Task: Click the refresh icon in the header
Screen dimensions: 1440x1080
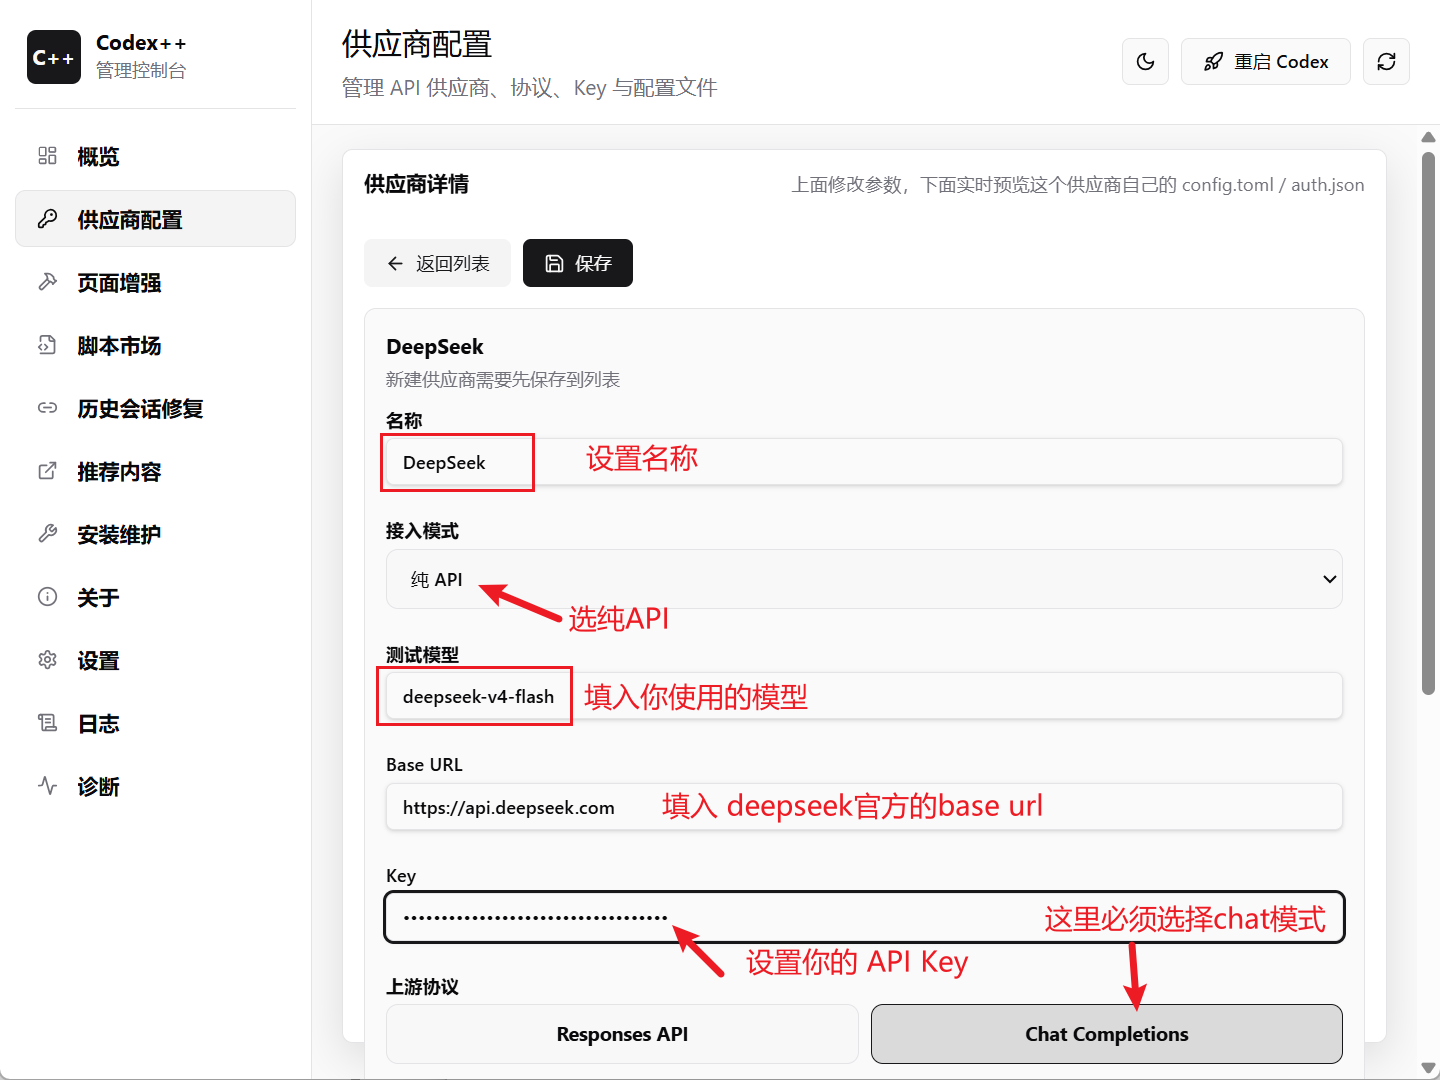Action: (1386, 62)
